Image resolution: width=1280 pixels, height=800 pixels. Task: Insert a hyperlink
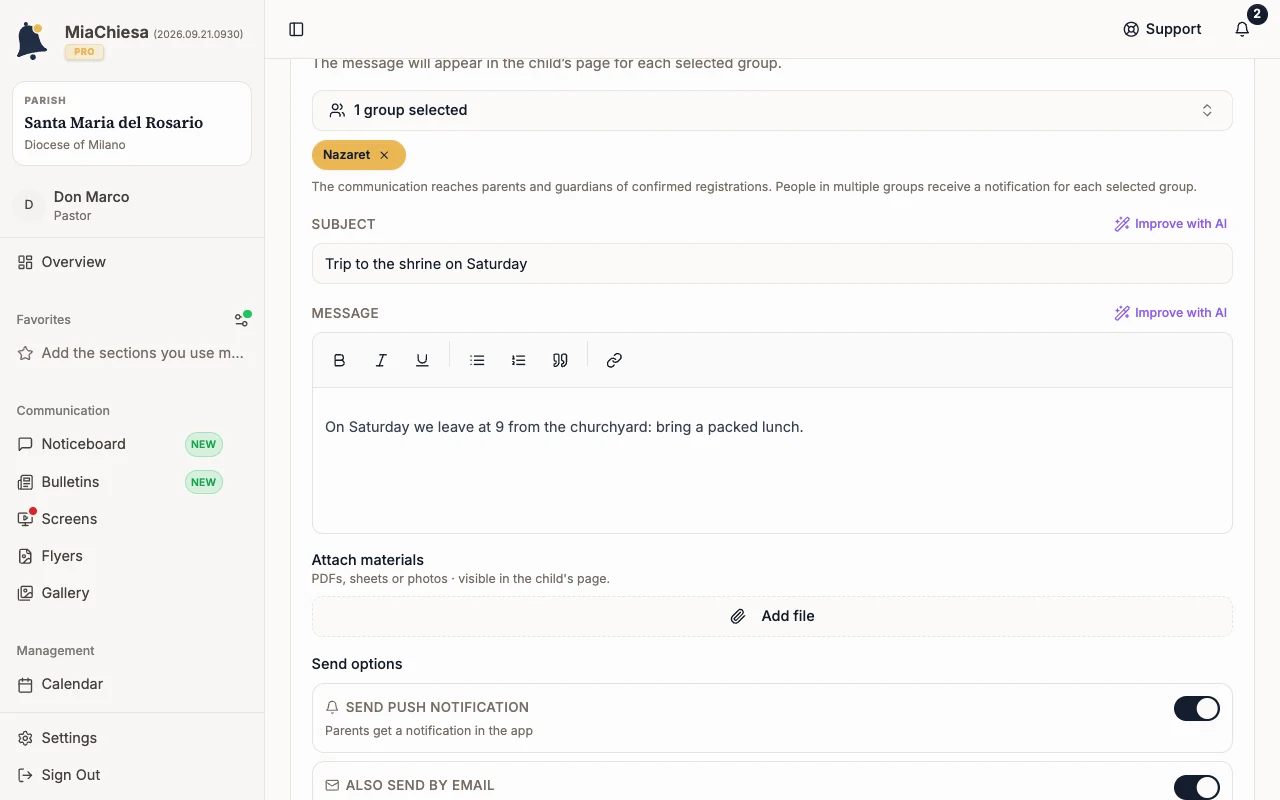pyautogui.click(x=614, y=360)
